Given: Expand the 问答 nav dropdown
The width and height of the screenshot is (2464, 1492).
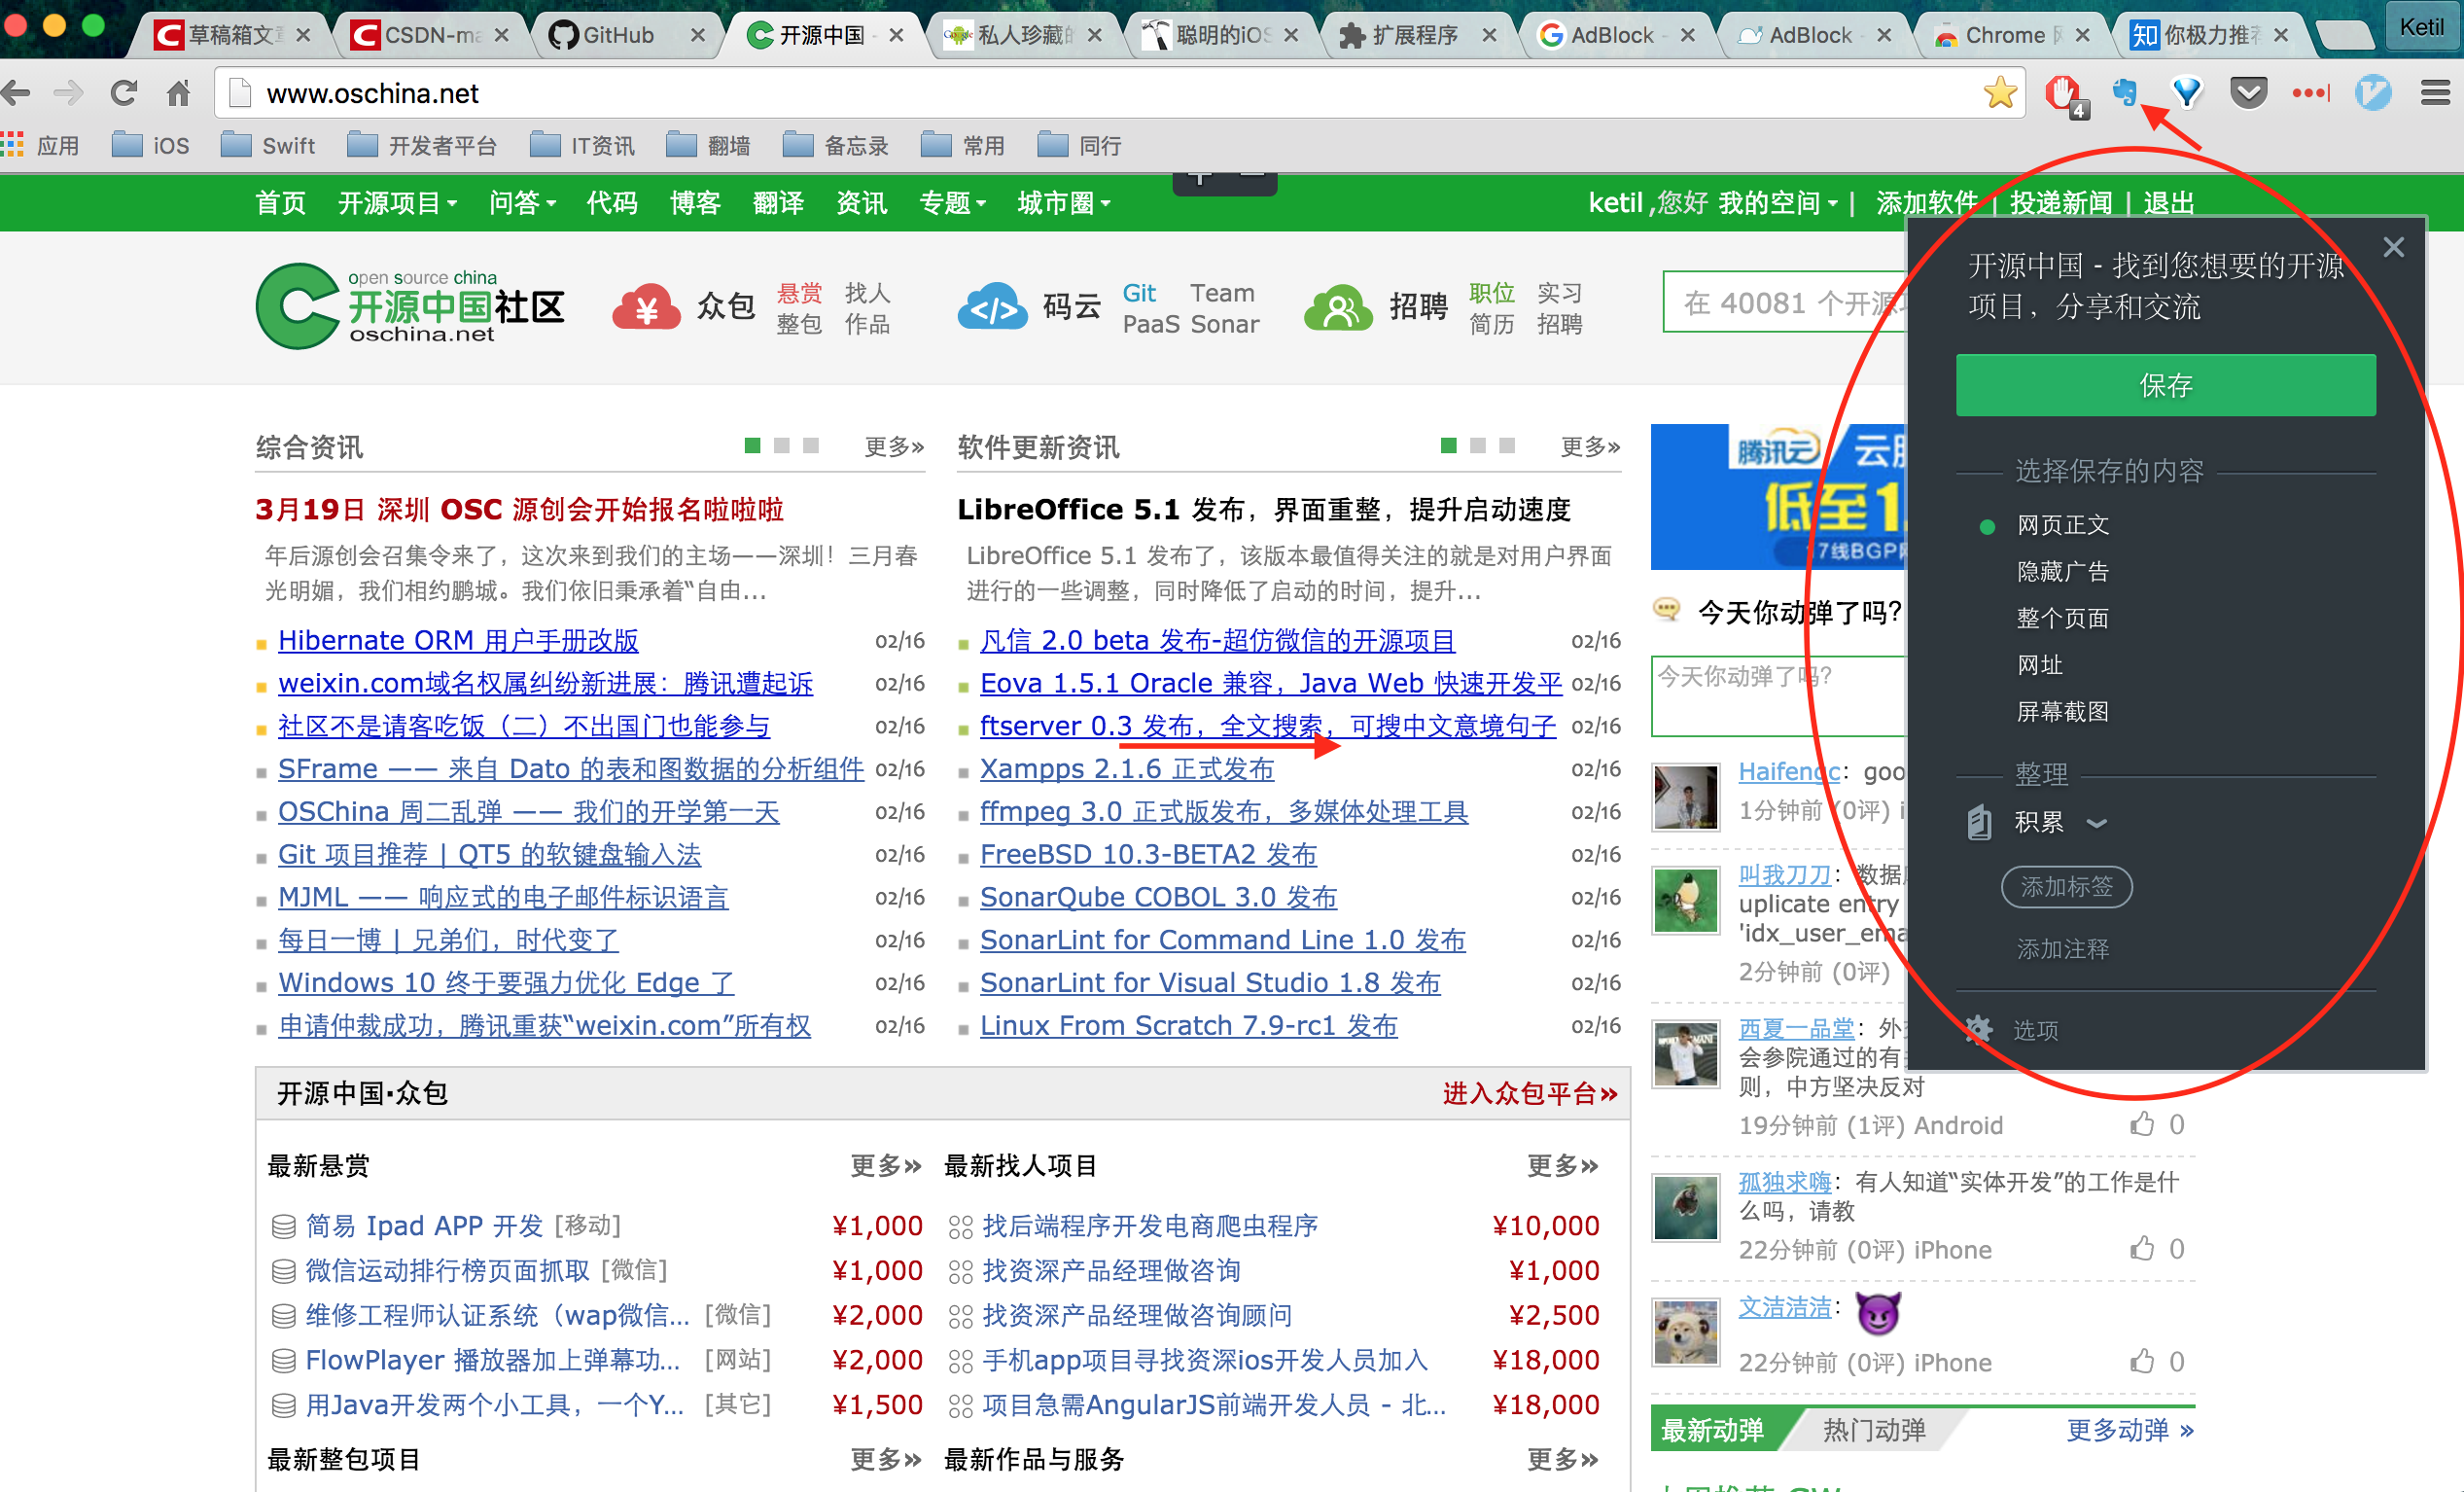Looking at the screenshot, I should click(523, 203).
